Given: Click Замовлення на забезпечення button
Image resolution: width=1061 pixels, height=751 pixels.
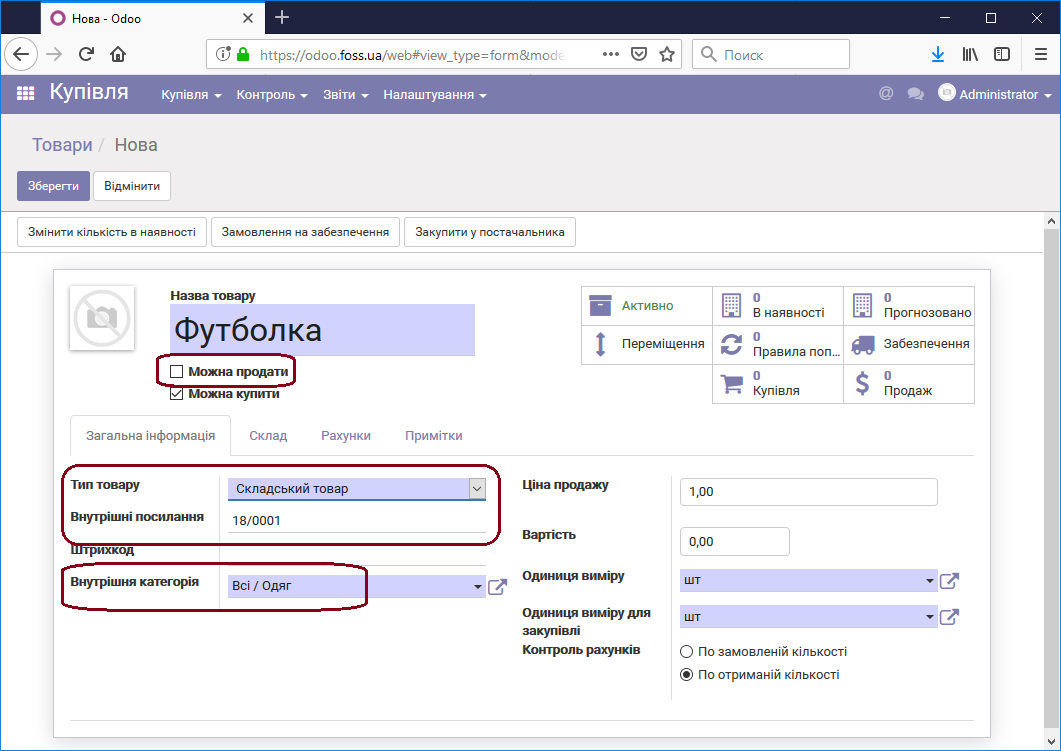Looking at the screenshot, I should pyautogui.click(x=305, y=232).
